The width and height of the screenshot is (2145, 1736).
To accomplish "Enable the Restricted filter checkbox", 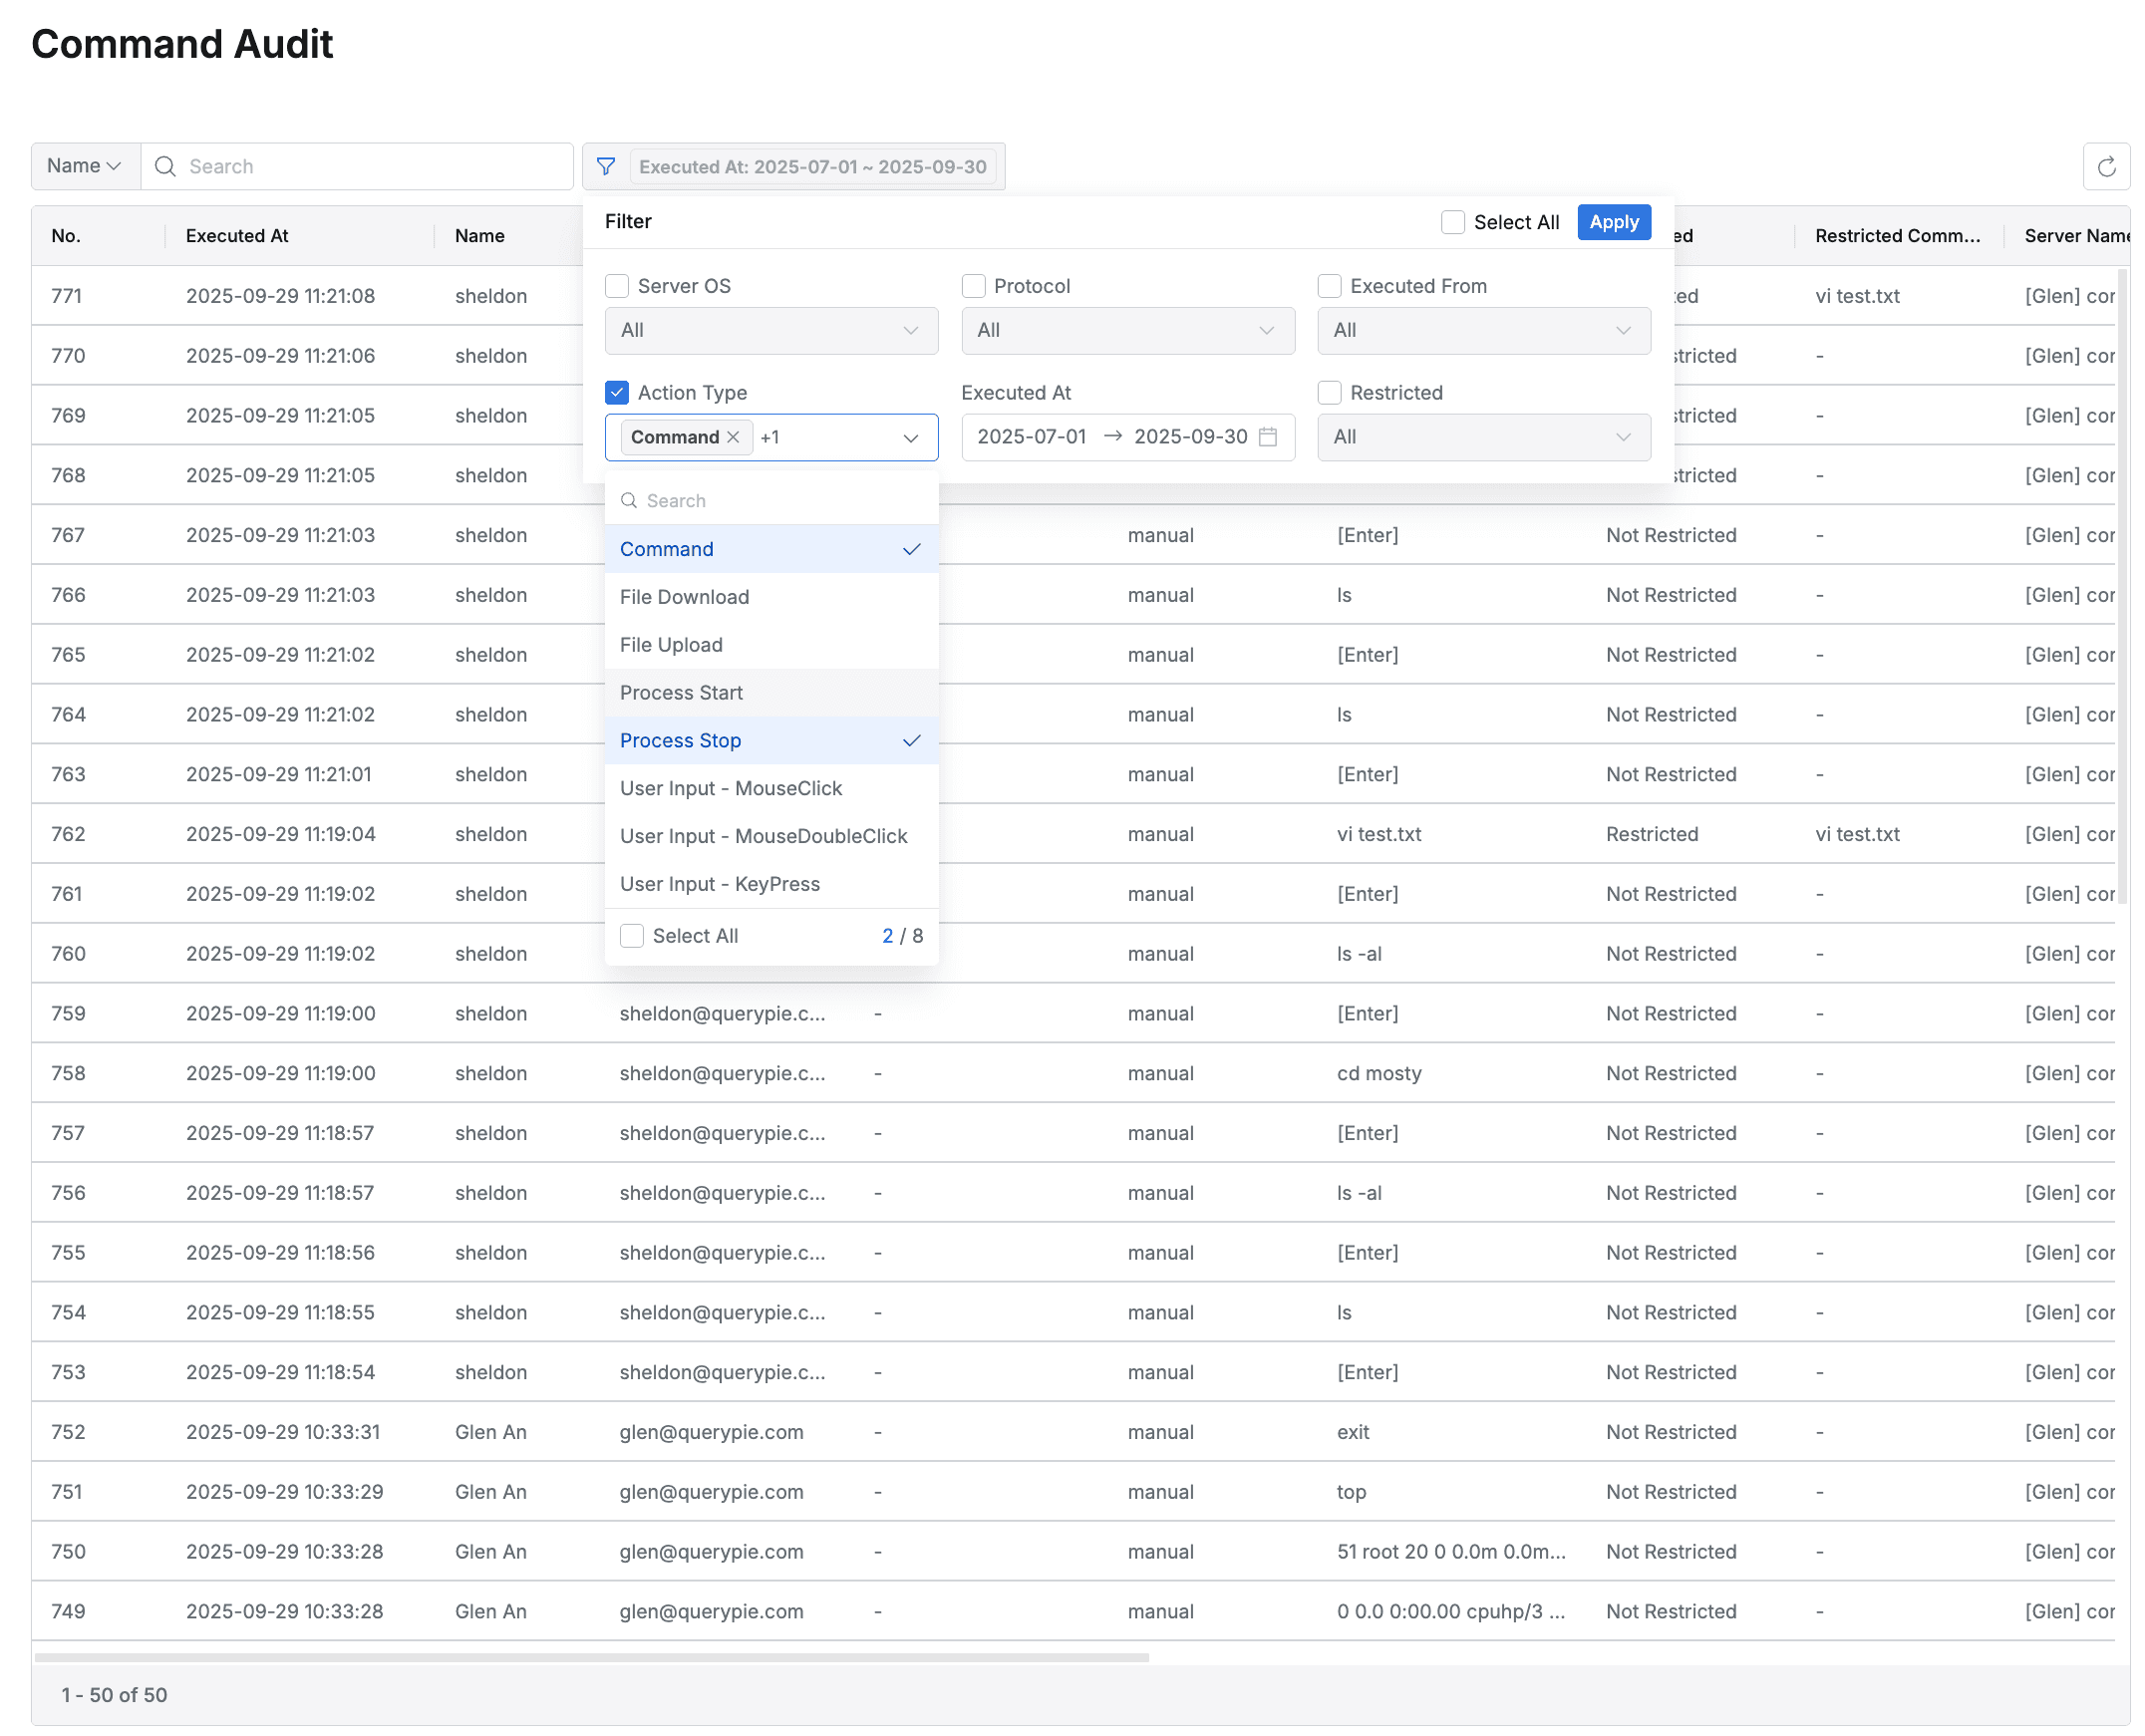I will [1330, 392].
